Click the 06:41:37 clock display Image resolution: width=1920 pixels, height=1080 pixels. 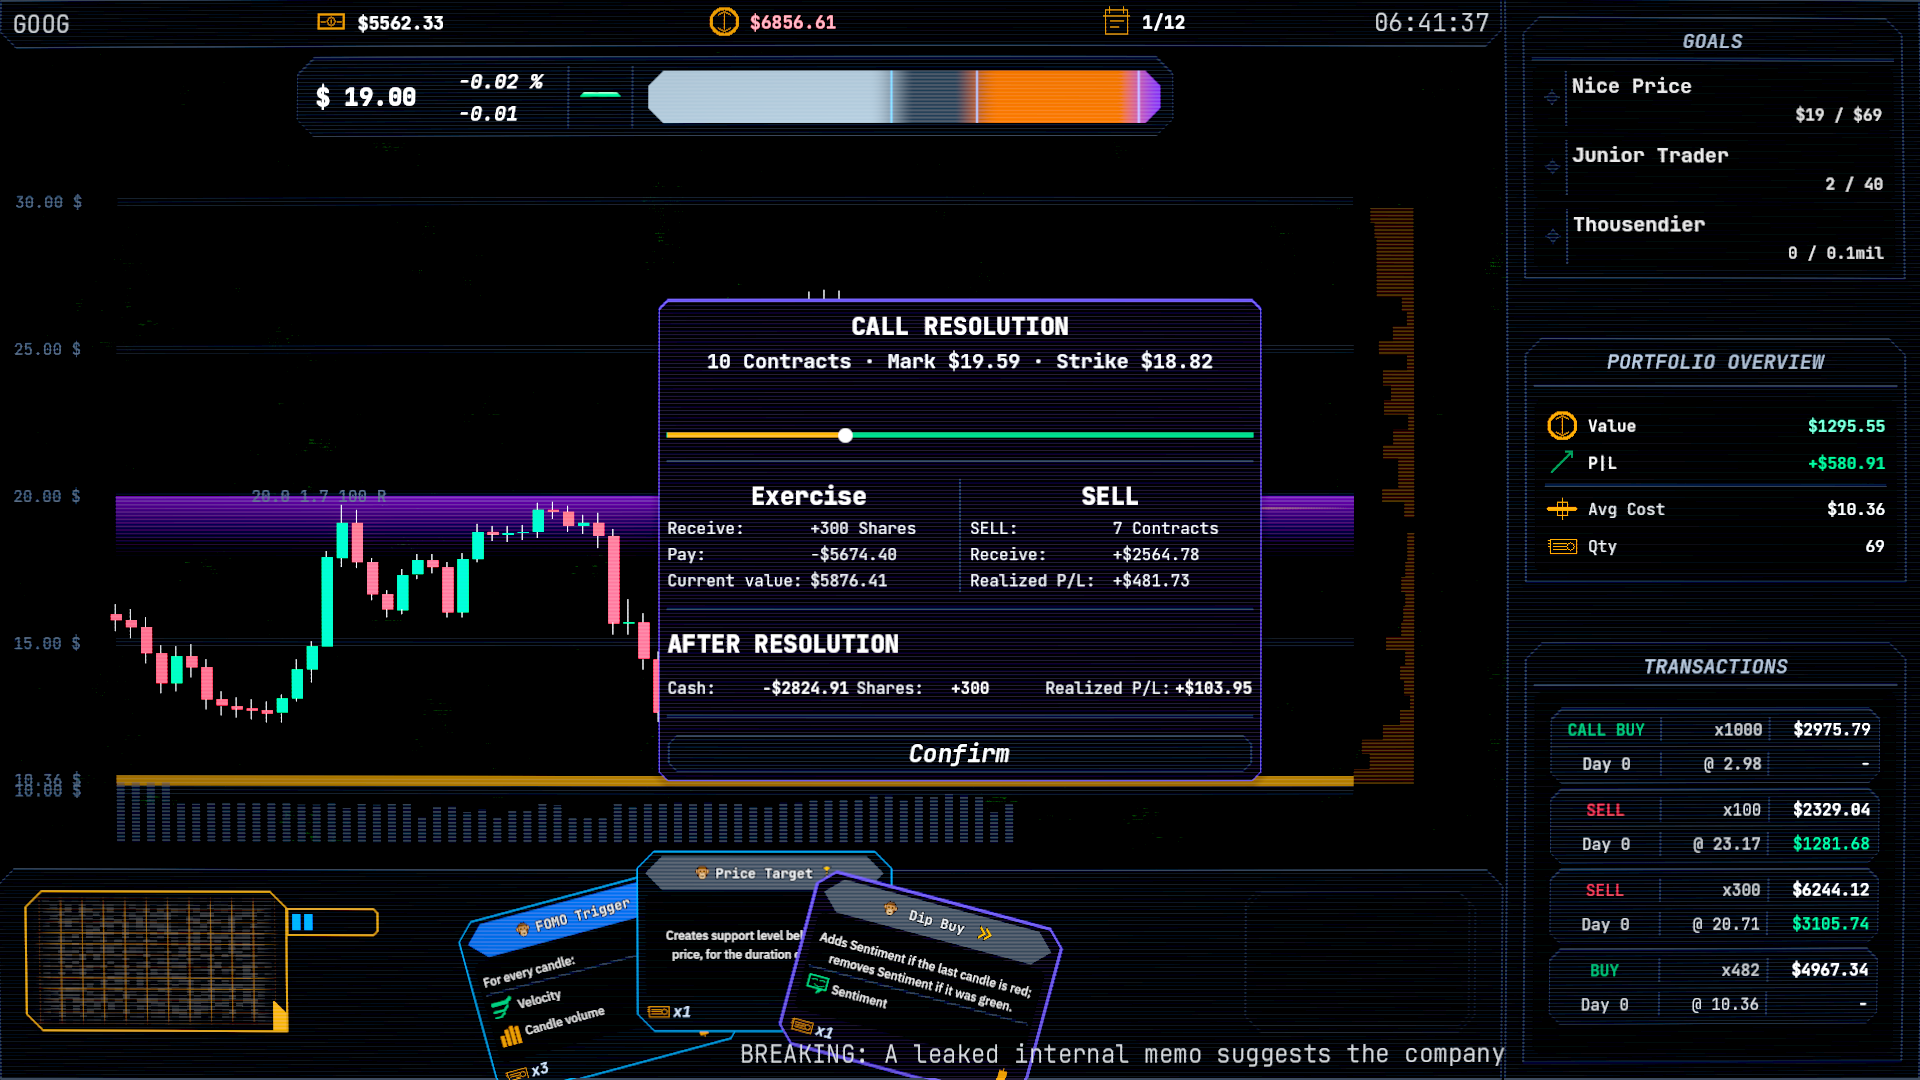tap(1431, 22)
